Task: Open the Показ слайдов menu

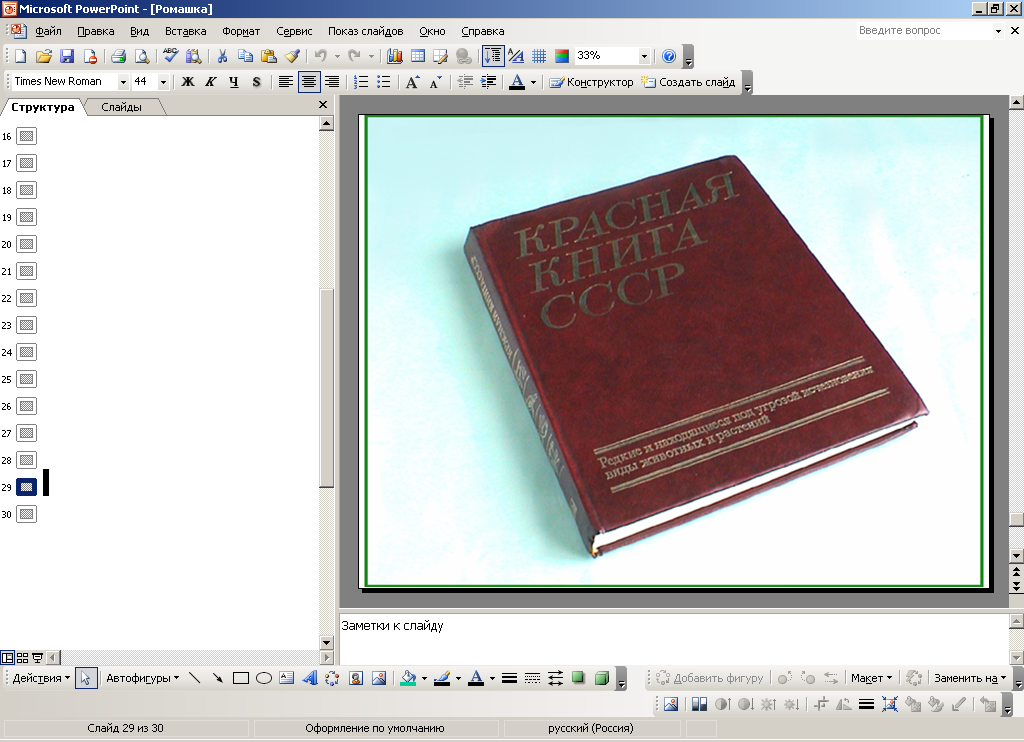Action: pos(366,31)
